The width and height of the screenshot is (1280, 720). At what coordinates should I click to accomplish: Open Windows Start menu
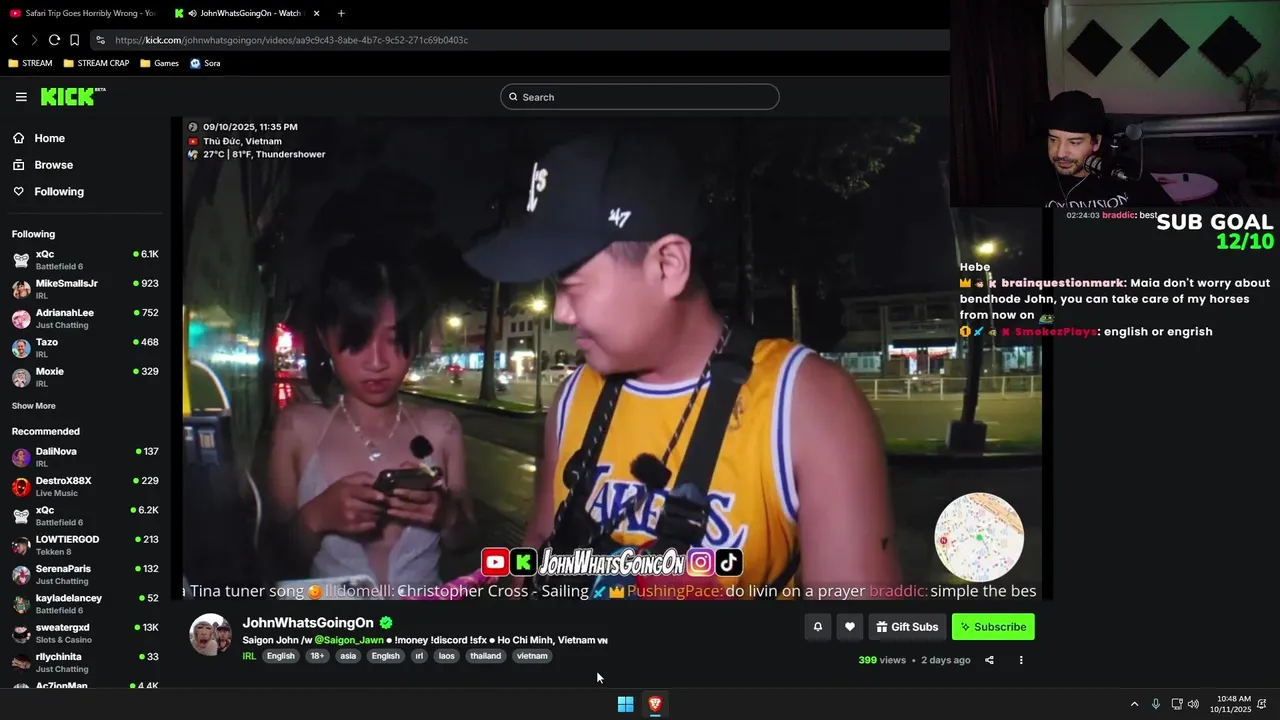[625, 704]
